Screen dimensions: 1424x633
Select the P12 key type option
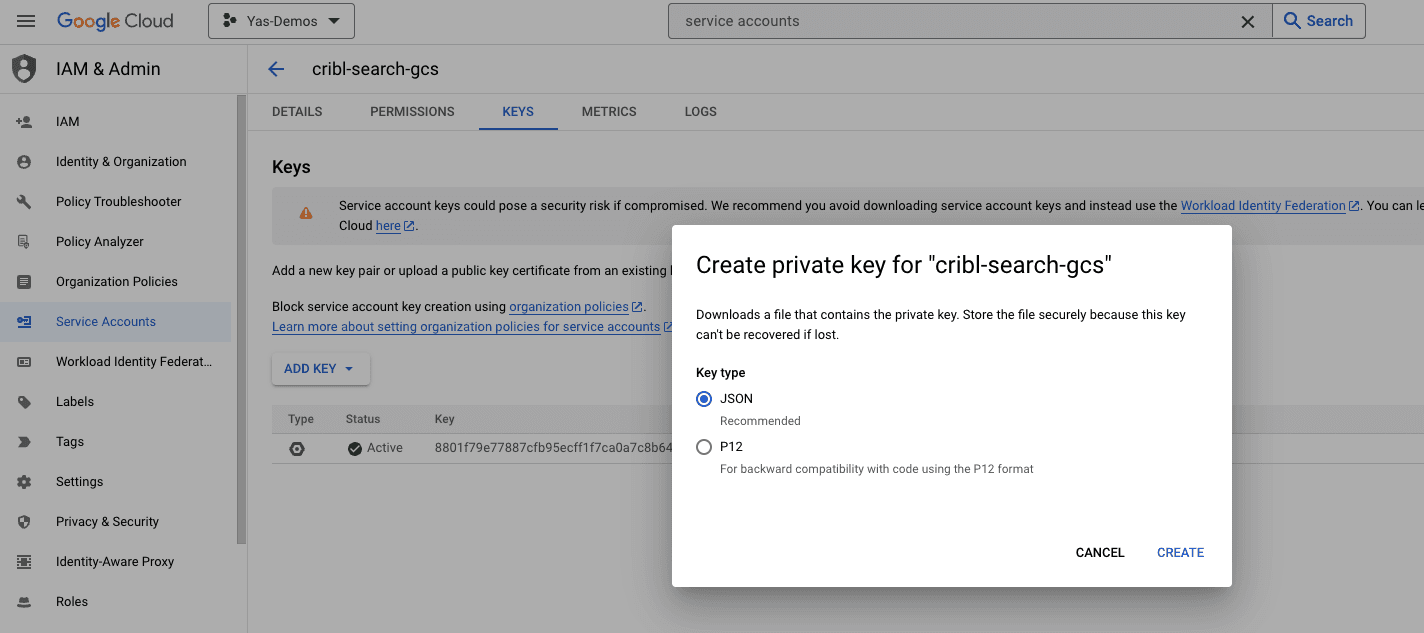pyautogui.click(x=704, y=447)
